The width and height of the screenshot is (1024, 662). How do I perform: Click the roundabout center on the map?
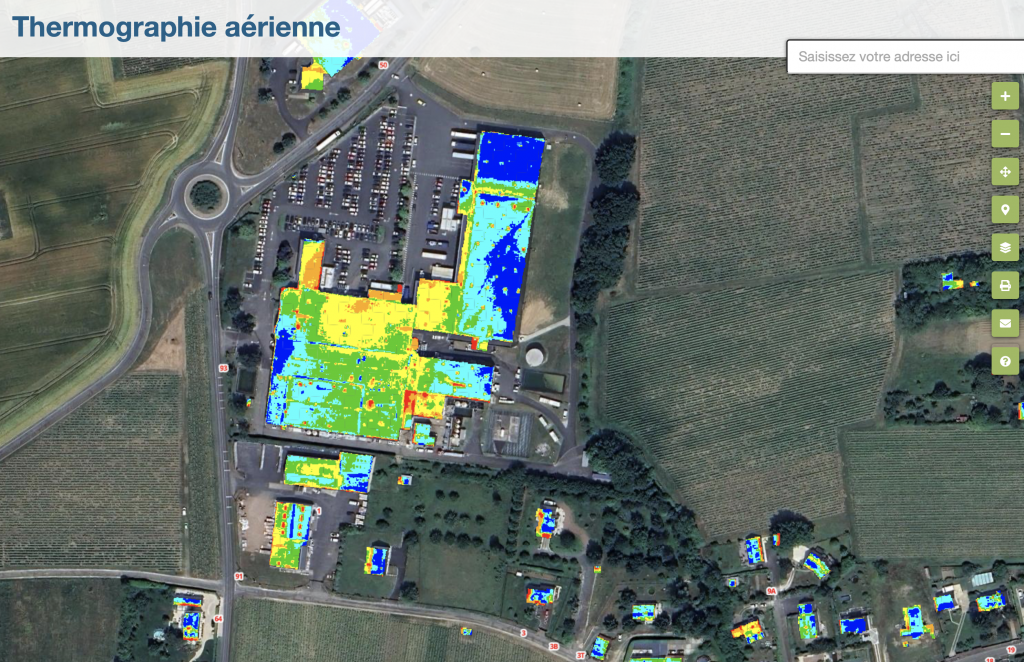click(x=205, y=193)
